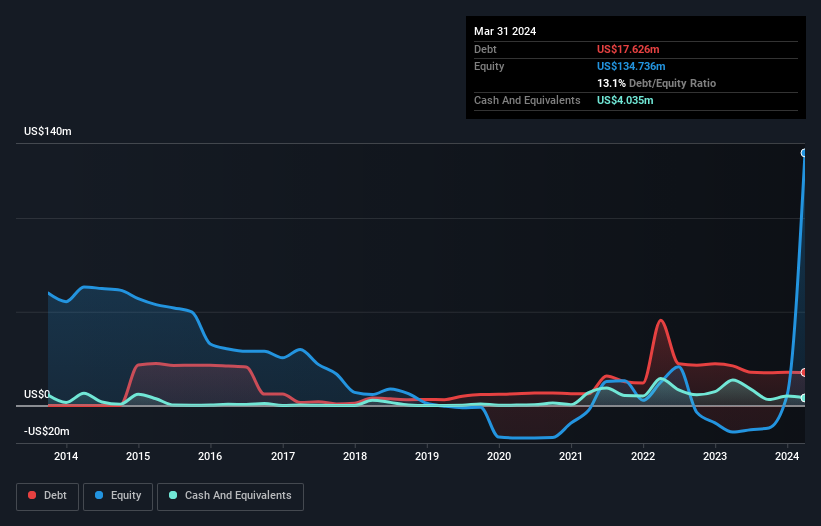Click the Debt label in tooltip
This screenshot has height=526, width=821.
point(485,49)
